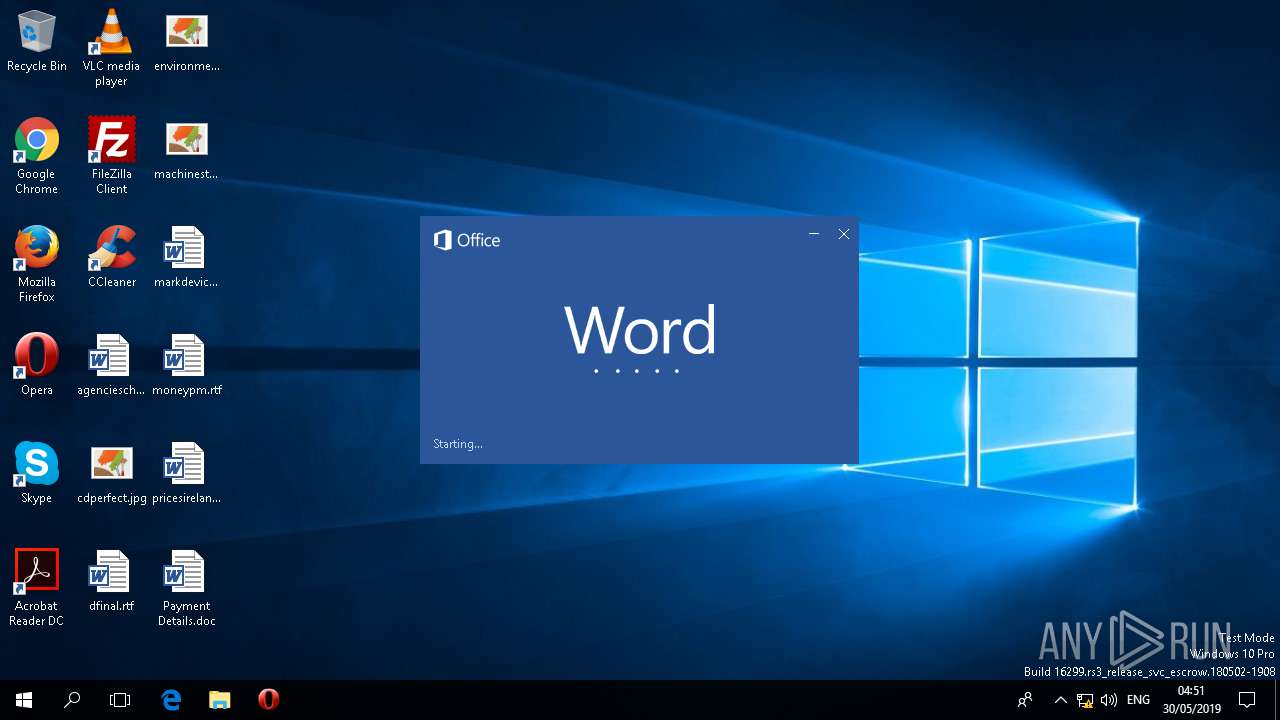The image size is (1280, 720).
Task: Select the moneypm.rtf document icon
Action: click(186, 366)
